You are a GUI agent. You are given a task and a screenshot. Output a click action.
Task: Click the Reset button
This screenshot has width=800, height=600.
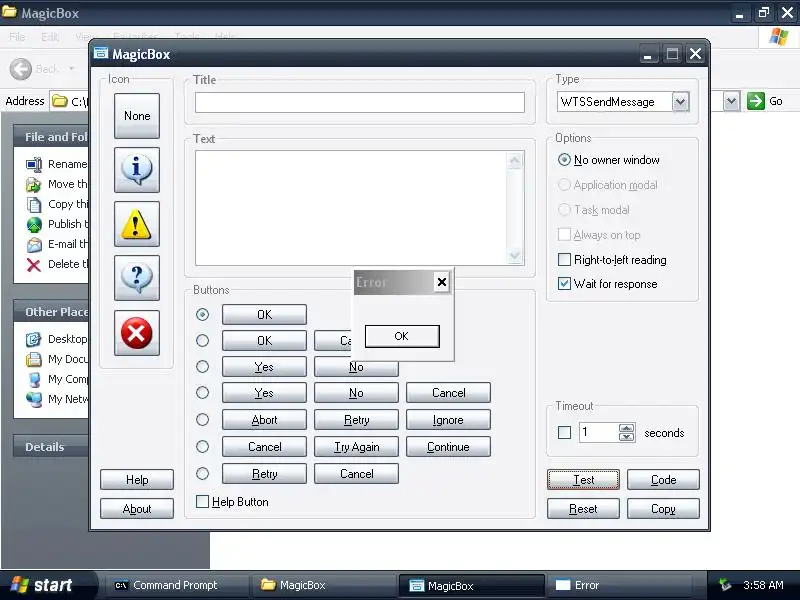click(x=583, y=509)
